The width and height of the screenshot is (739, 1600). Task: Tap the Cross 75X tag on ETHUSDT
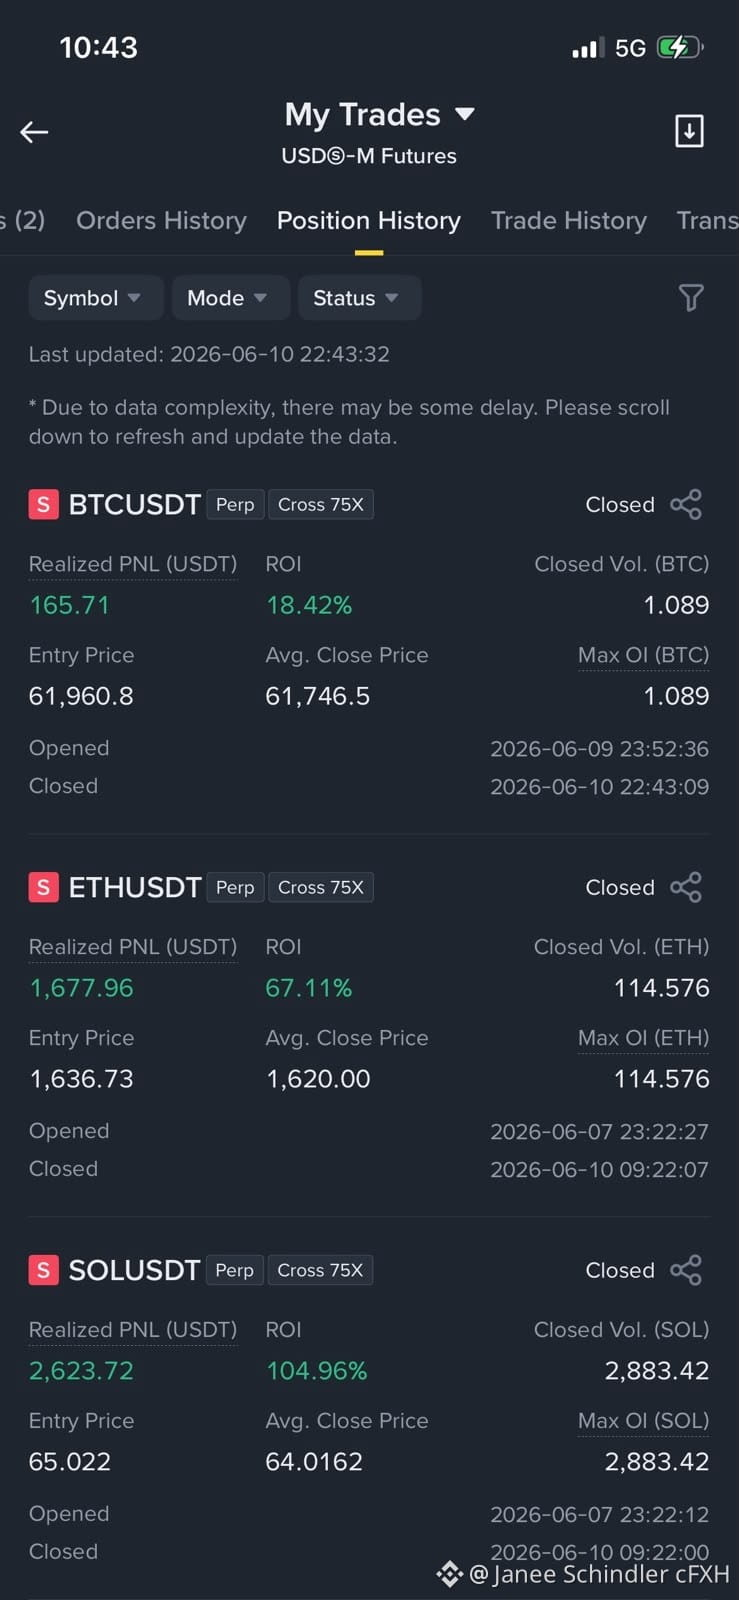321,887
